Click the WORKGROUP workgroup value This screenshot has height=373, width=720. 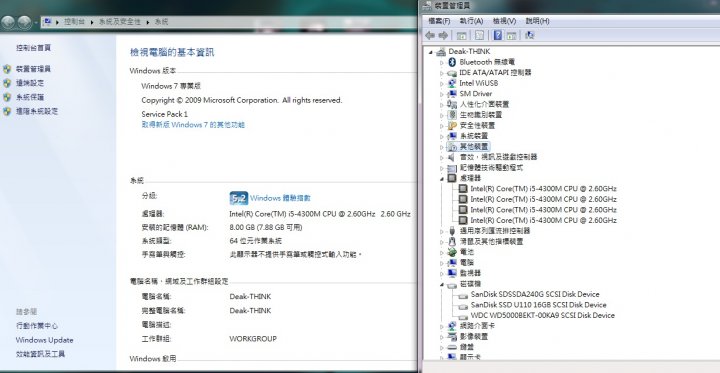pos(253,339)
